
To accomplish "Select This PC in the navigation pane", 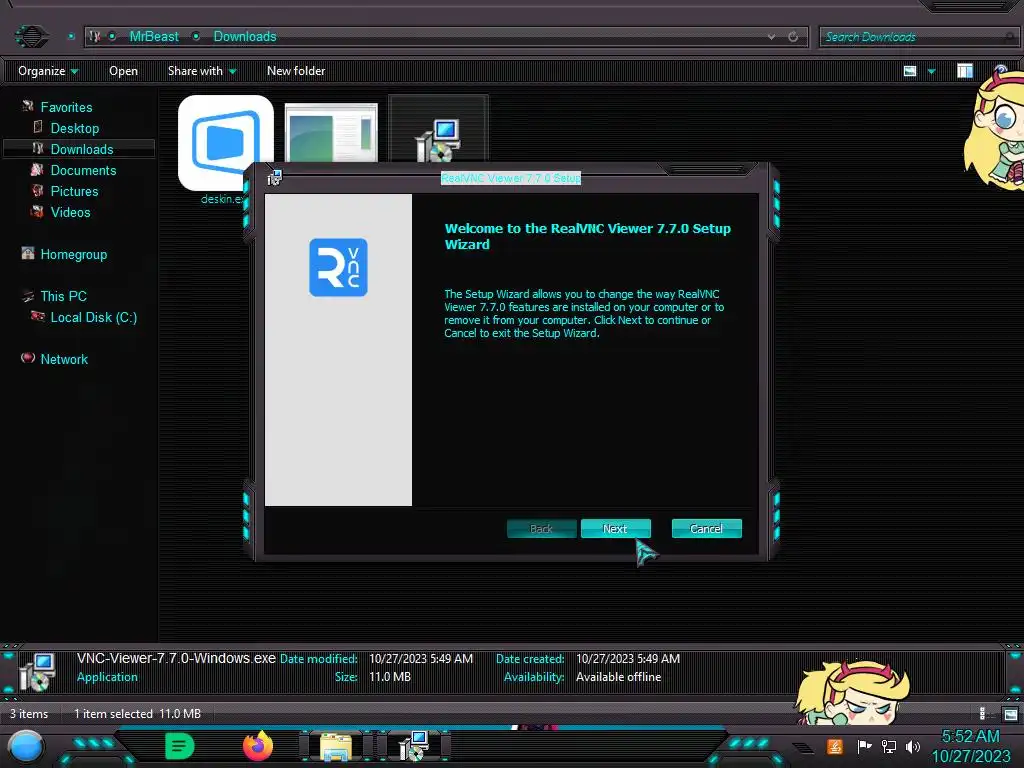I will pos(63,296).
